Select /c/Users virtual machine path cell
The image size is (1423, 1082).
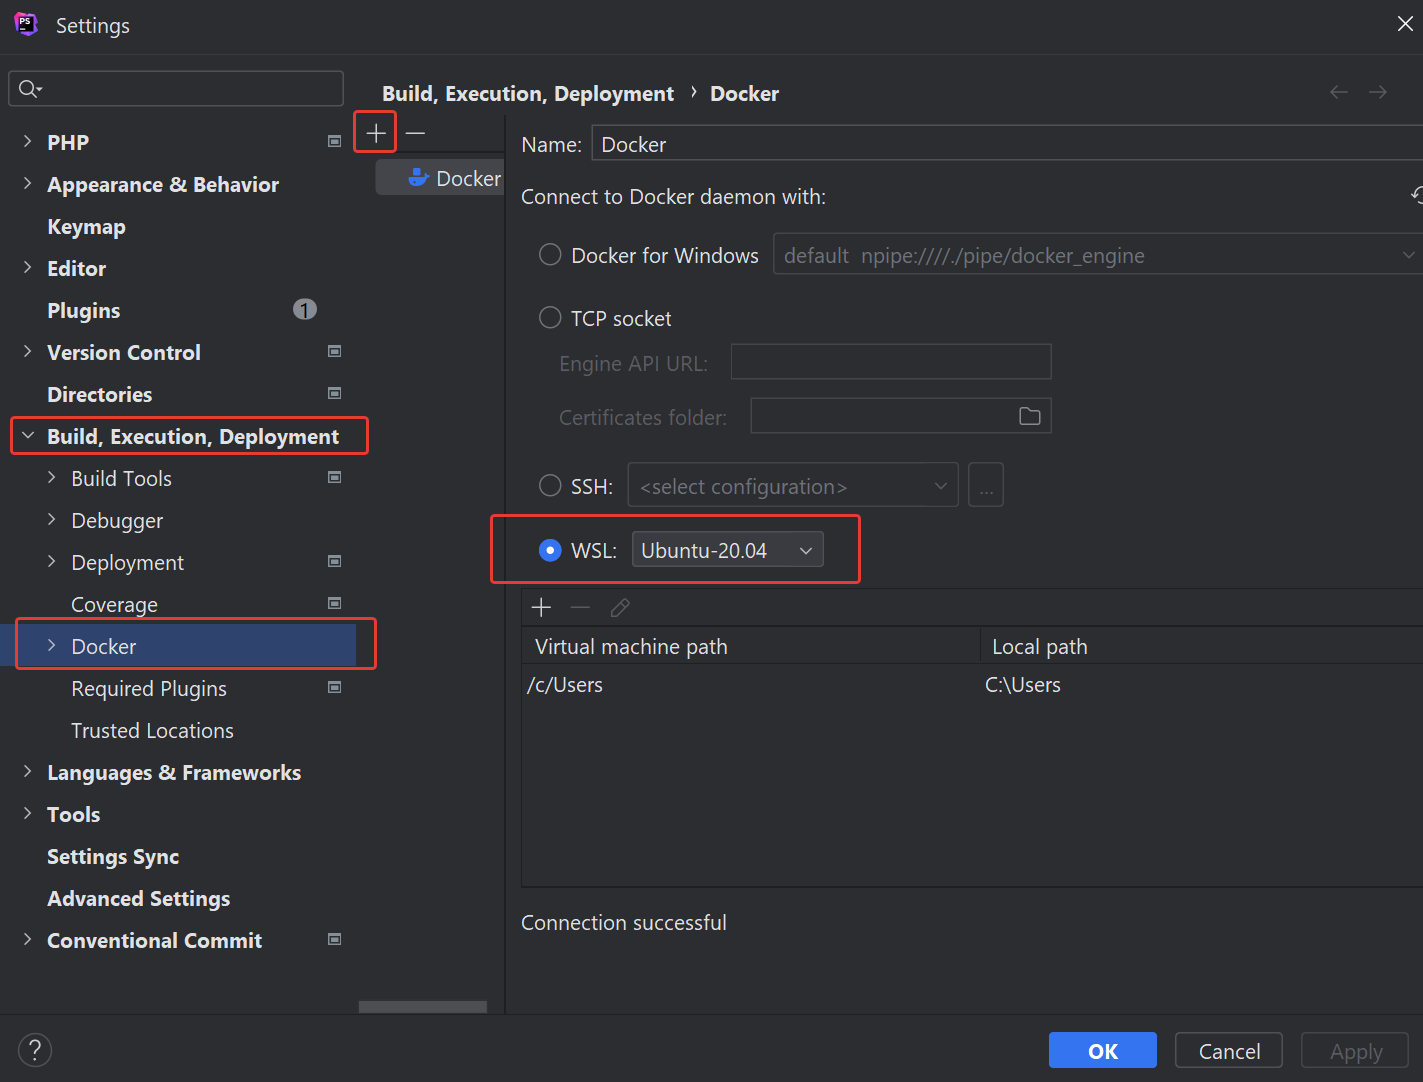coord(751,685)
